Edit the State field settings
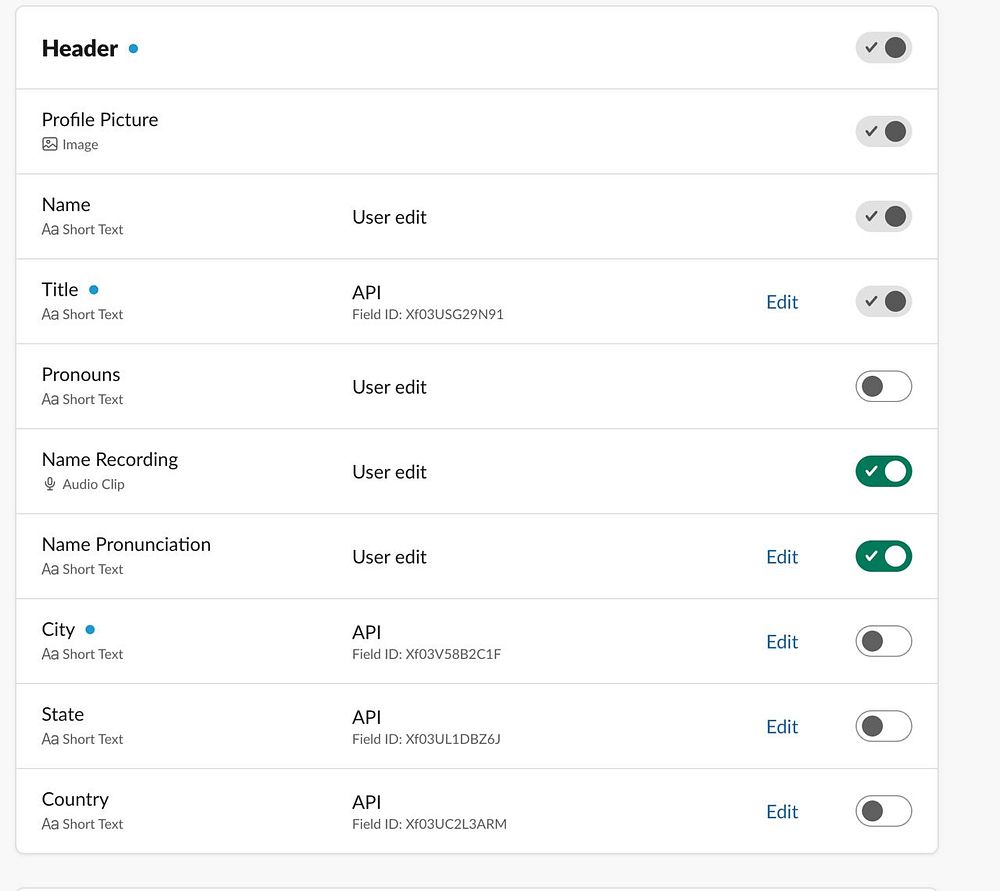Image resolution: width=1000 pixels, height=891 pixels. pyautogui.click(x=782, y=727)
